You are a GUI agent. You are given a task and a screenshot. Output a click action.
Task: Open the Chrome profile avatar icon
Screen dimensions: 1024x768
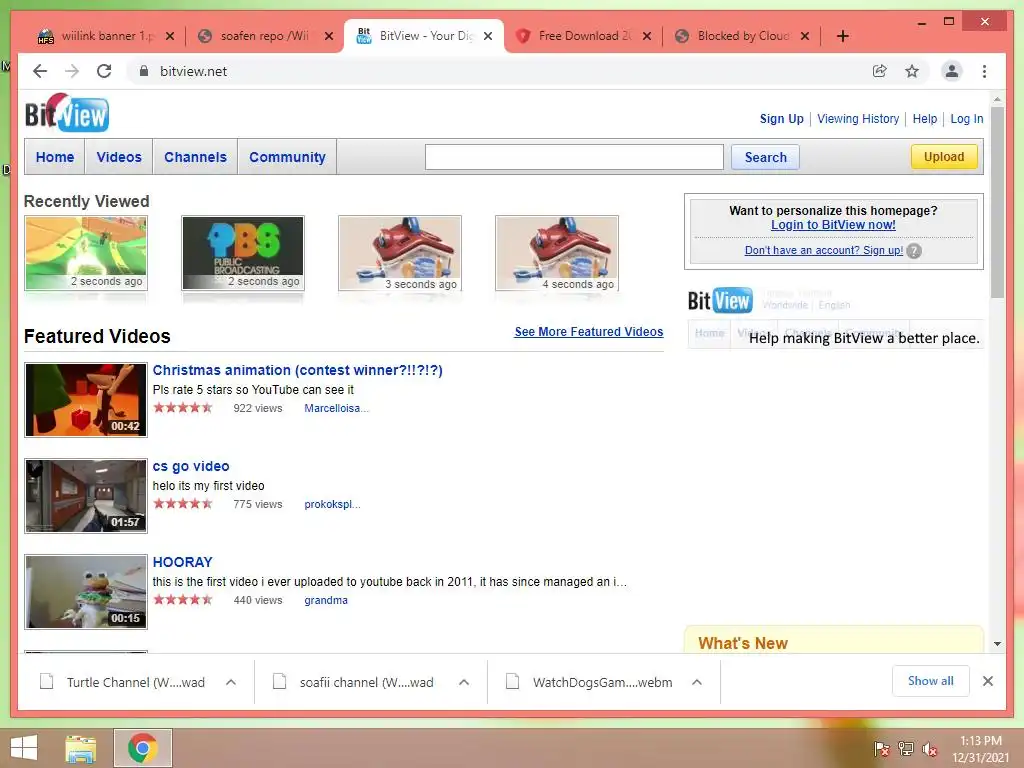(952, 71)
